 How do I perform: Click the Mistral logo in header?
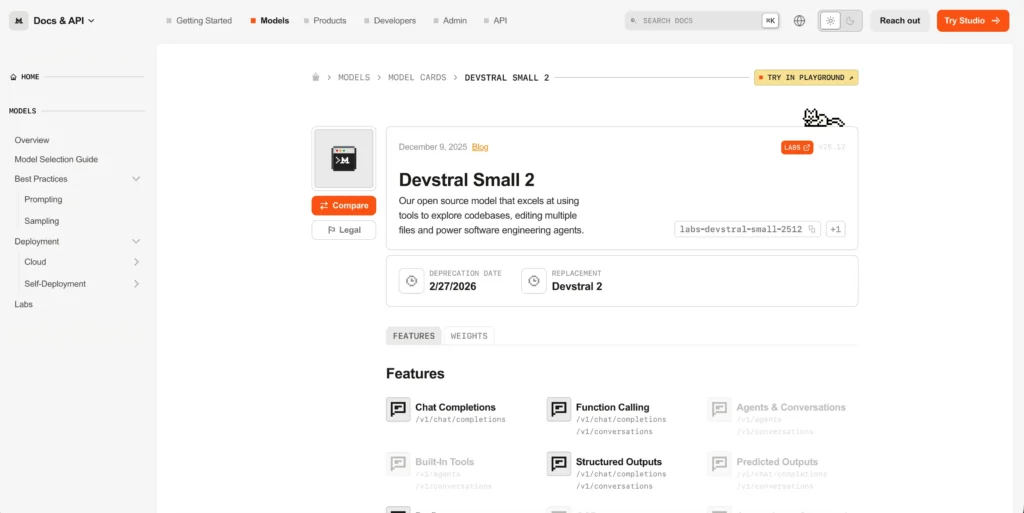click(18, 21)
